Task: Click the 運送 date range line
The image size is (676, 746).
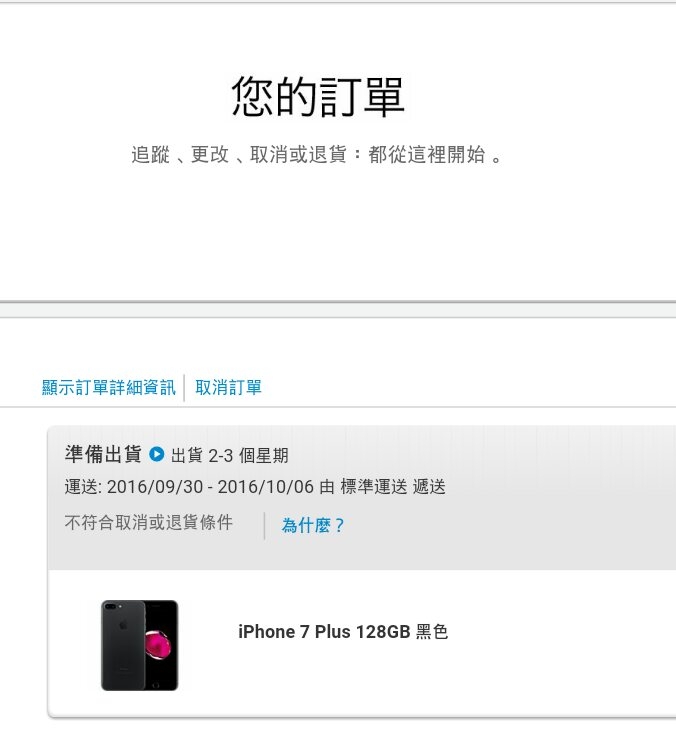Action: pyautogui.click(x=255, y=487)
